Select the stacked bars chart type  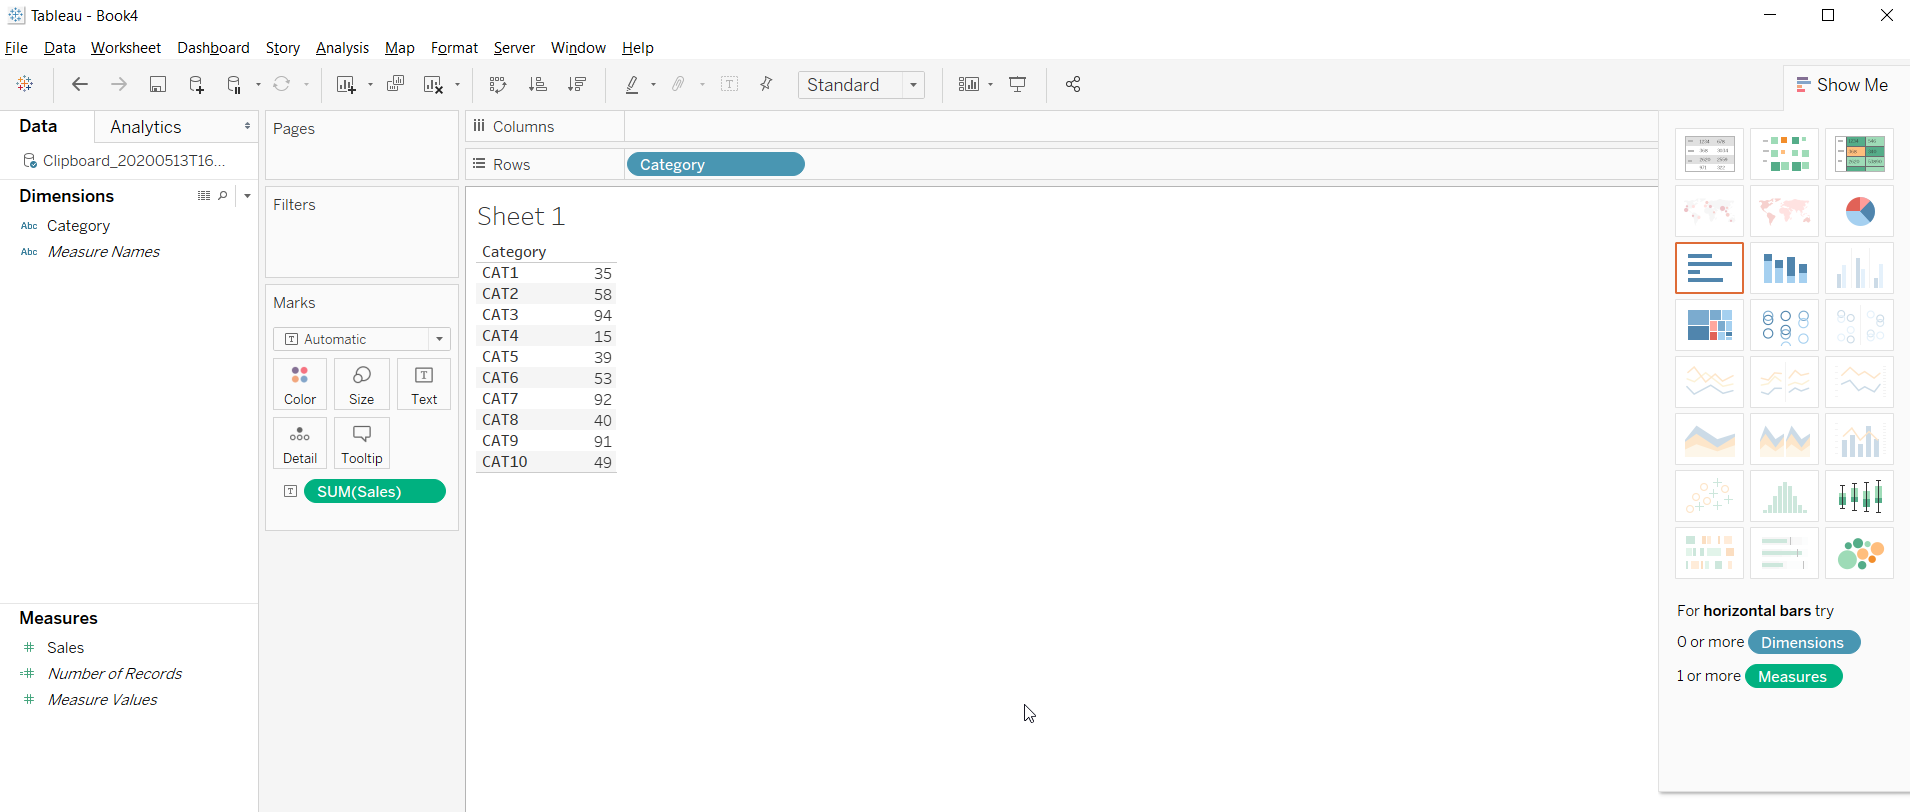(x=1785, y=268)
